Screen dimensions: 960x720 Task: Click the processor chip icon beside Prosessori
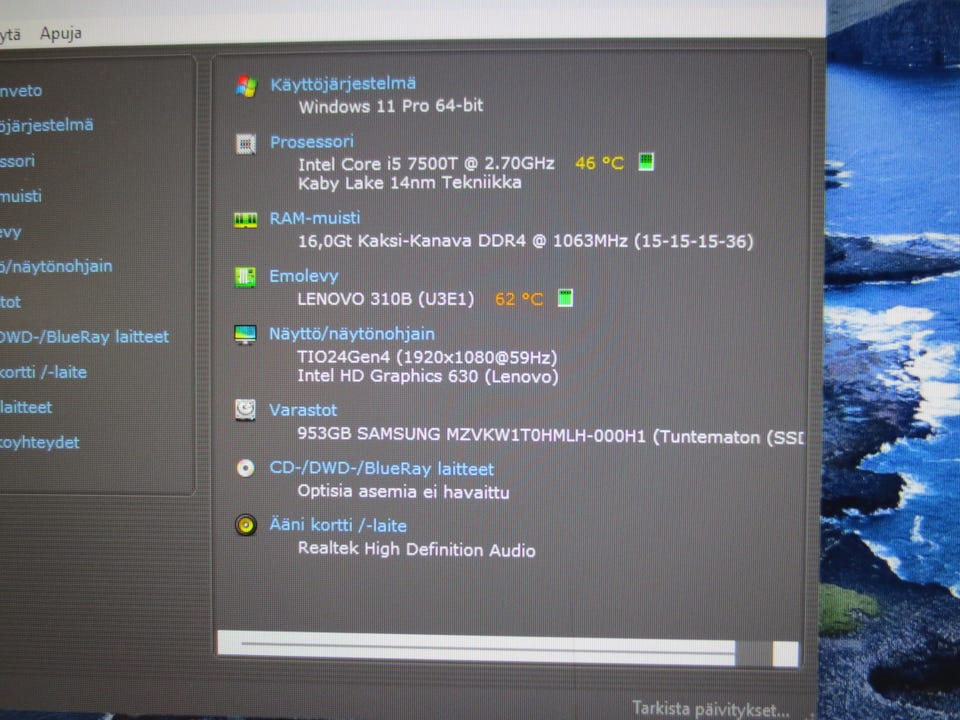click(246, 144)
